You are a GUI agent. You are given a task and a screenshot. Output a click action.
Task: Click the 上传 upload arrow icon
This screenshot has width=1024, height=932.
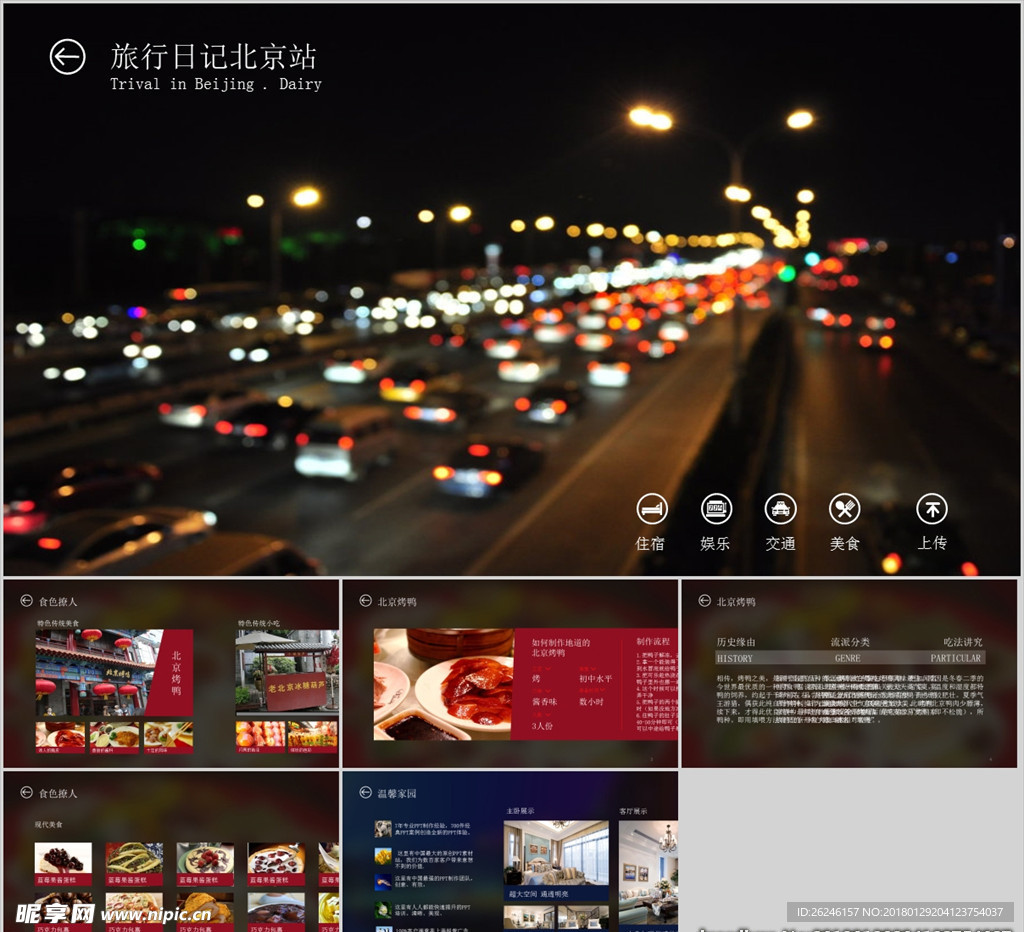click(x=932, y=509)
